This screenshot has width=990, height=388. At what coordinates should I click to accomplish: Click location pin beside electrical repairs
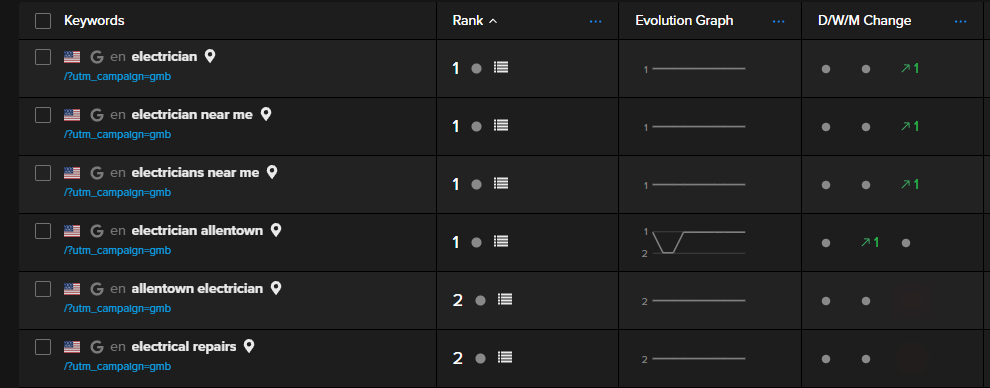[x=249, y=346]
